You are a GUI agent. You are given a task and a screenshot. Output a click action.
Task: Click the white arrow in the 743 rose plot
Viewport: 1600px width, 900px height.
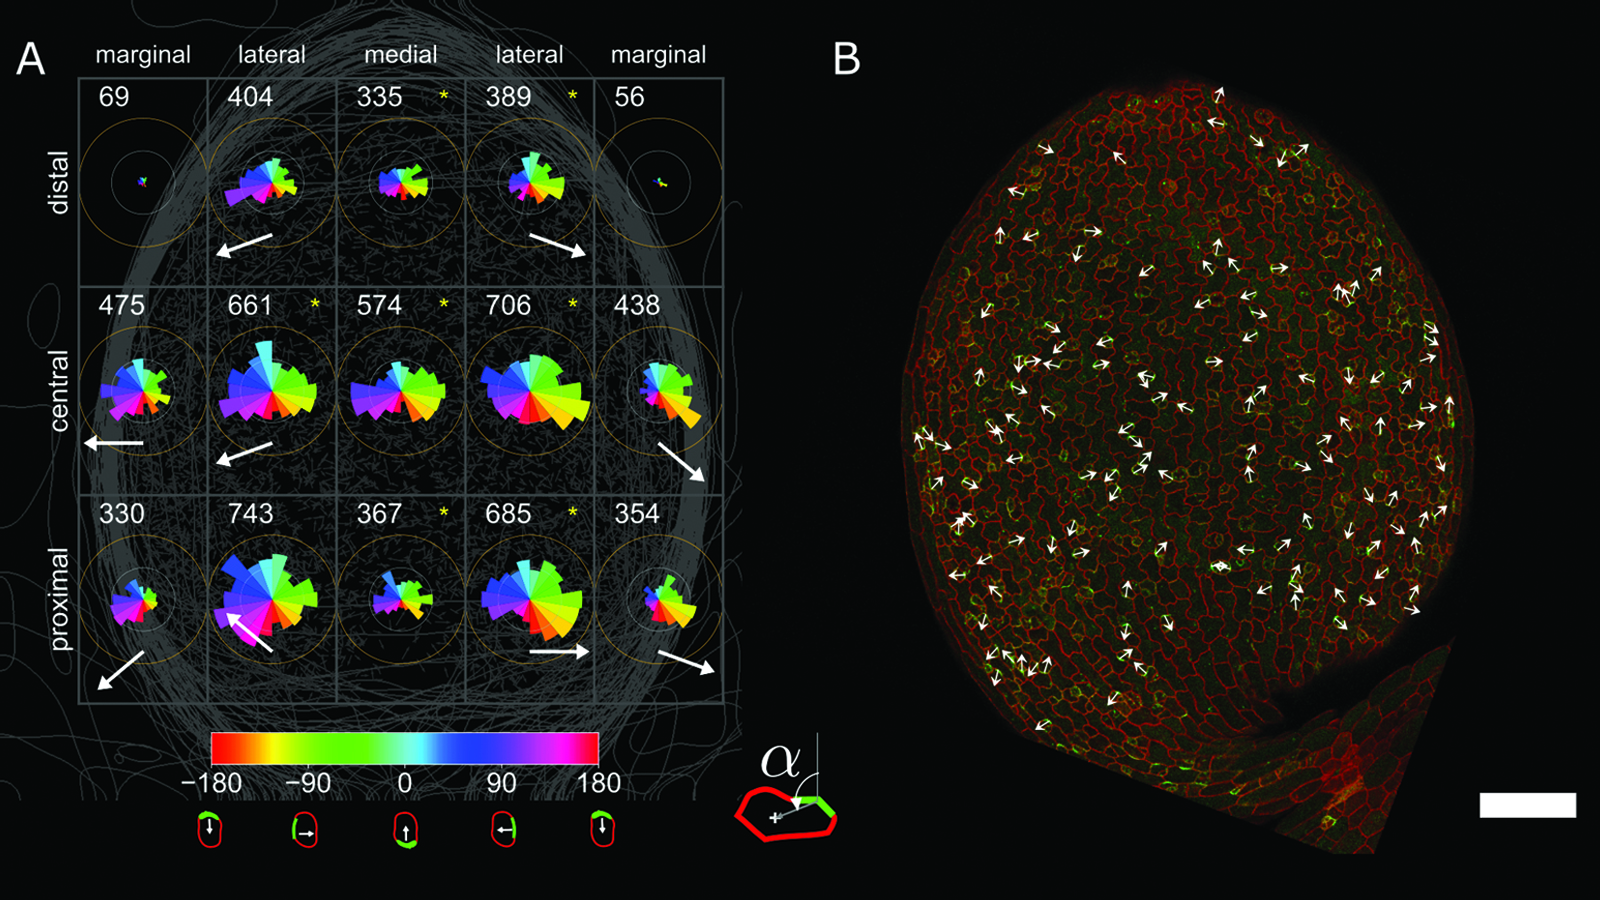point(248,633)
